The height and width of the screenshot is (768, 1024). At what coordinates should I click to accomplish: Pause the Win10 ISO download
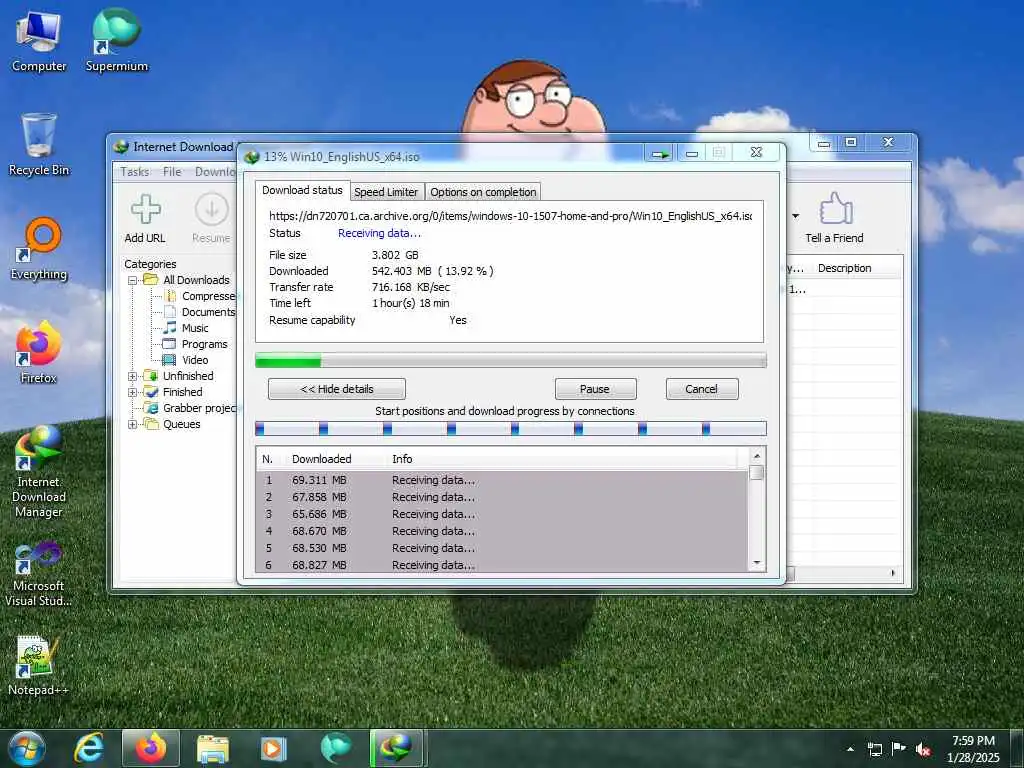595,389
